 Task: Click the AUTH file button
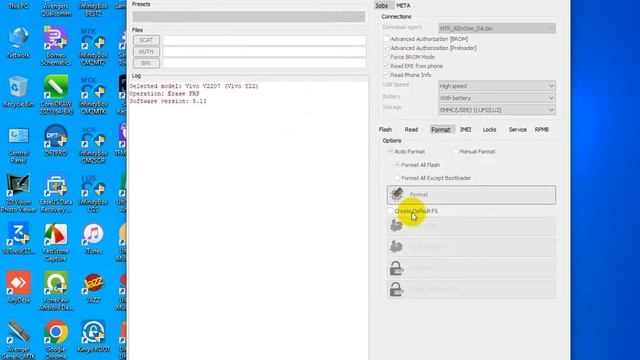point(146,51)
